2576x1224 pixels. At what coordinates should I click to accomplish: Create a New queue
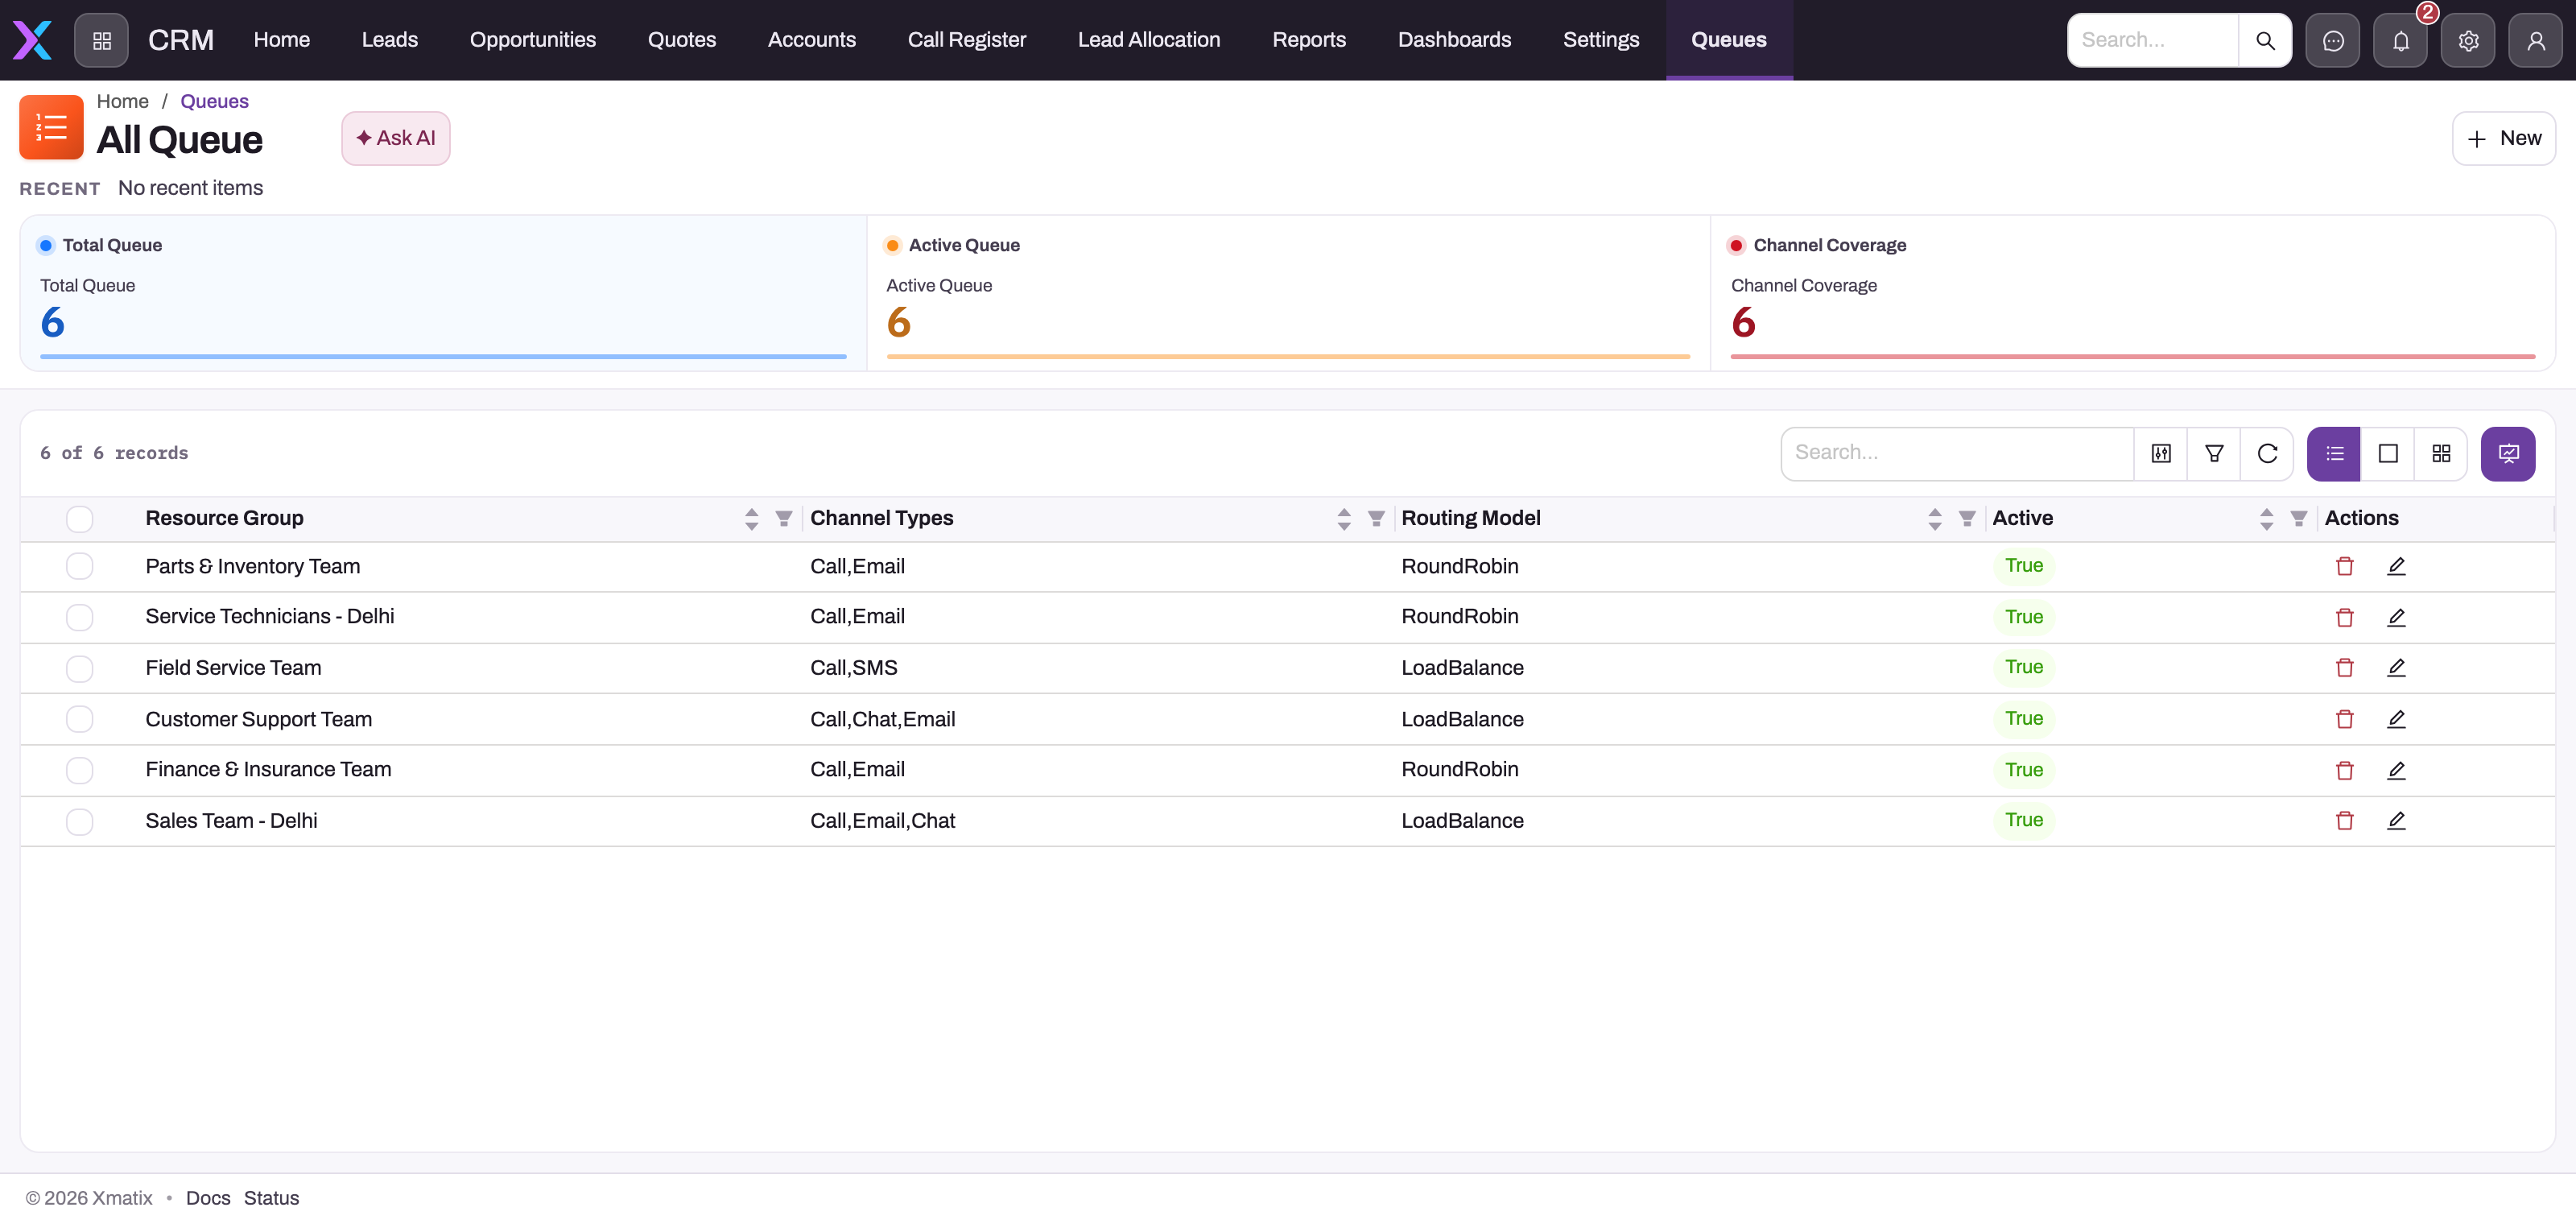point(2503,138)
